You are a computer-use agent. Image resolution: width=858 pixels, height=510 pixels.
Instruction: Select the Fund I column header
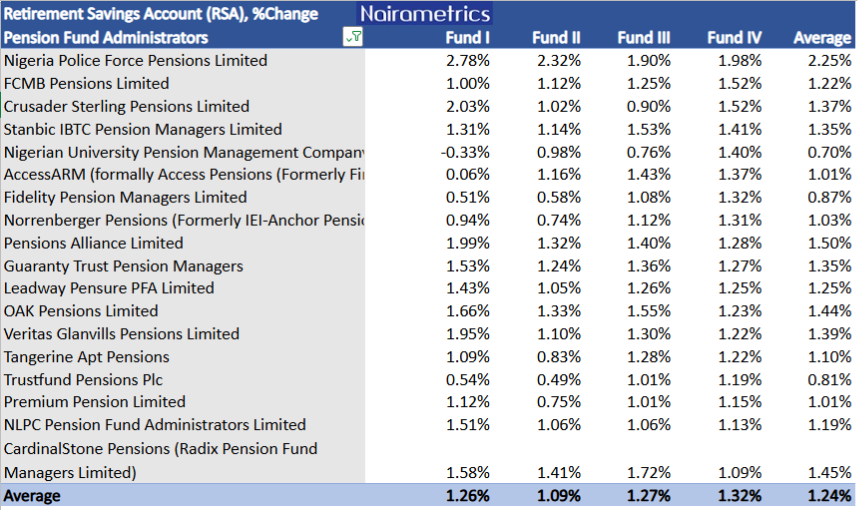tap(468, 38)
